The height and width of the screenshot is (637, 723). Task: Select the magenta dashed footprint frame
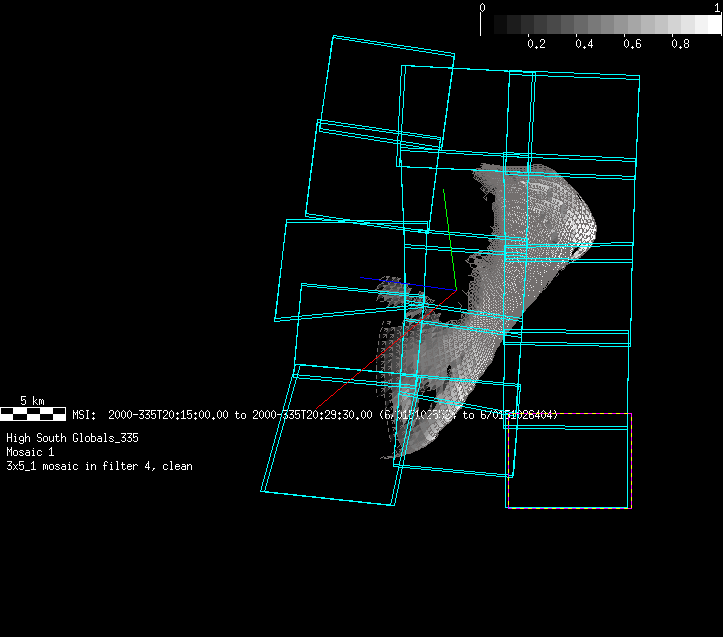568,507
